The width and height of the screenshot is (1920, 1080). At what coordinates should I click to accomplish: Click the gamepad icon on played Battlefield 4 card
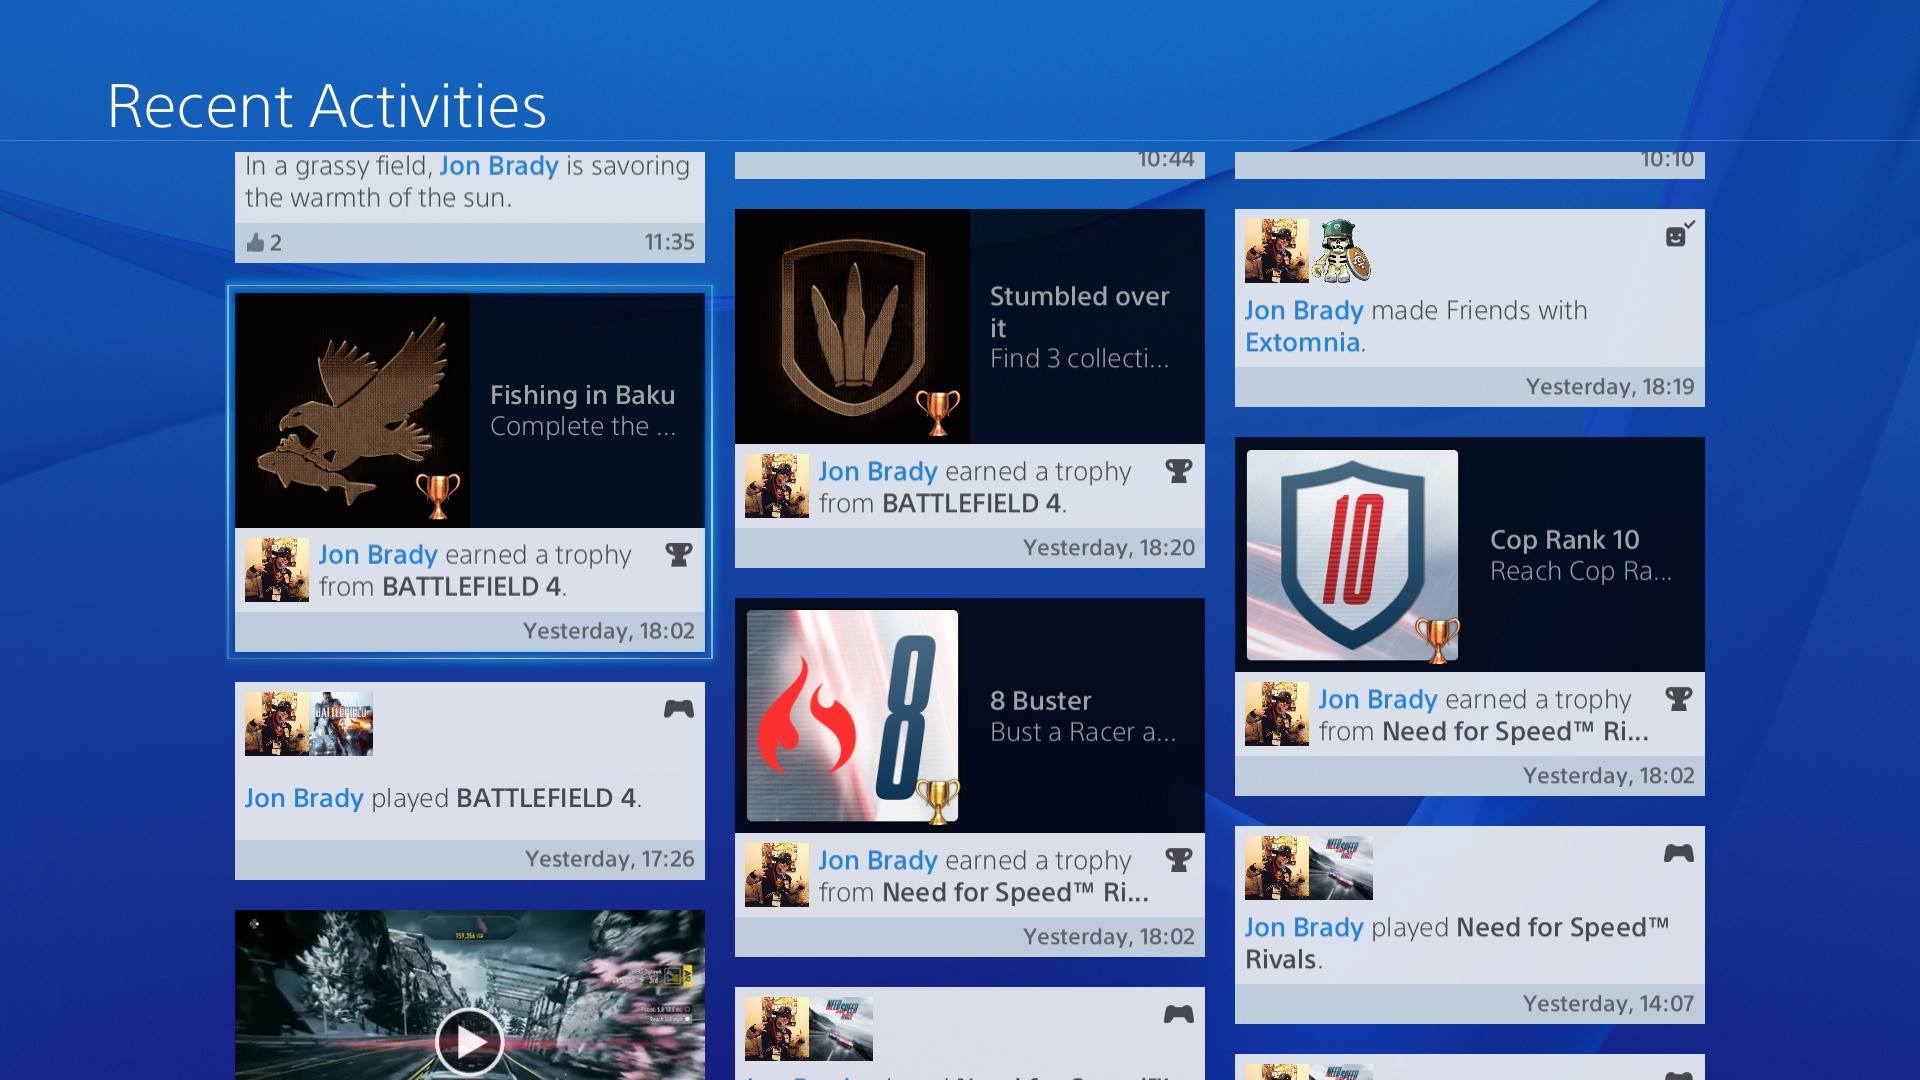(x=679, y=709)
